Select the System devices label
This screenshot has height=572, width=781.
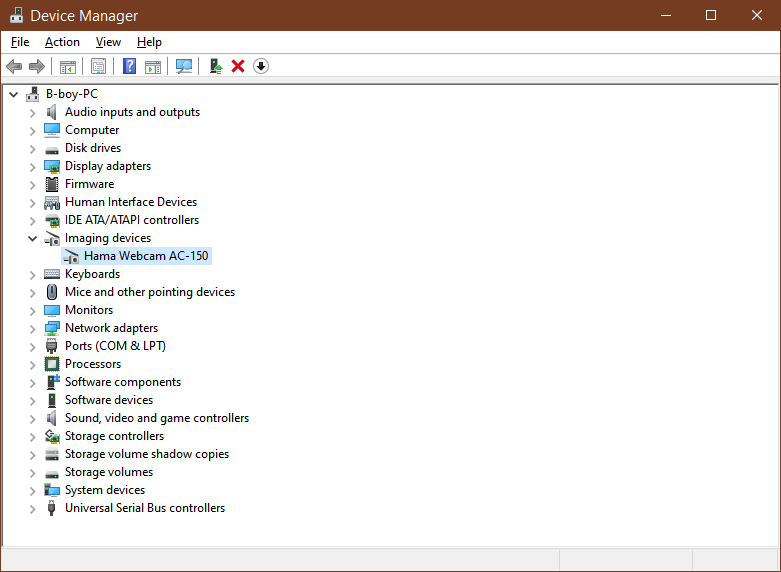pyautogui.click(x=105, y=490)
